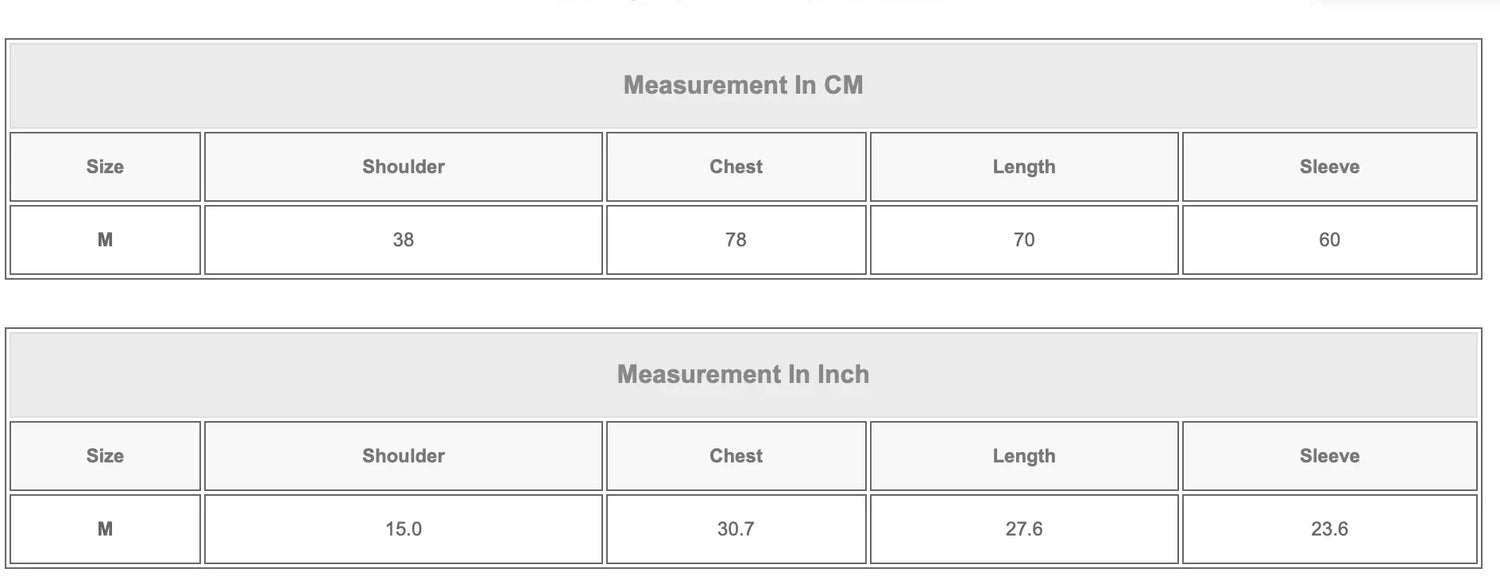Viewport: 1500px width, 580px height.
Task: Click the Length header in the Inch table
Action: 1024,456
